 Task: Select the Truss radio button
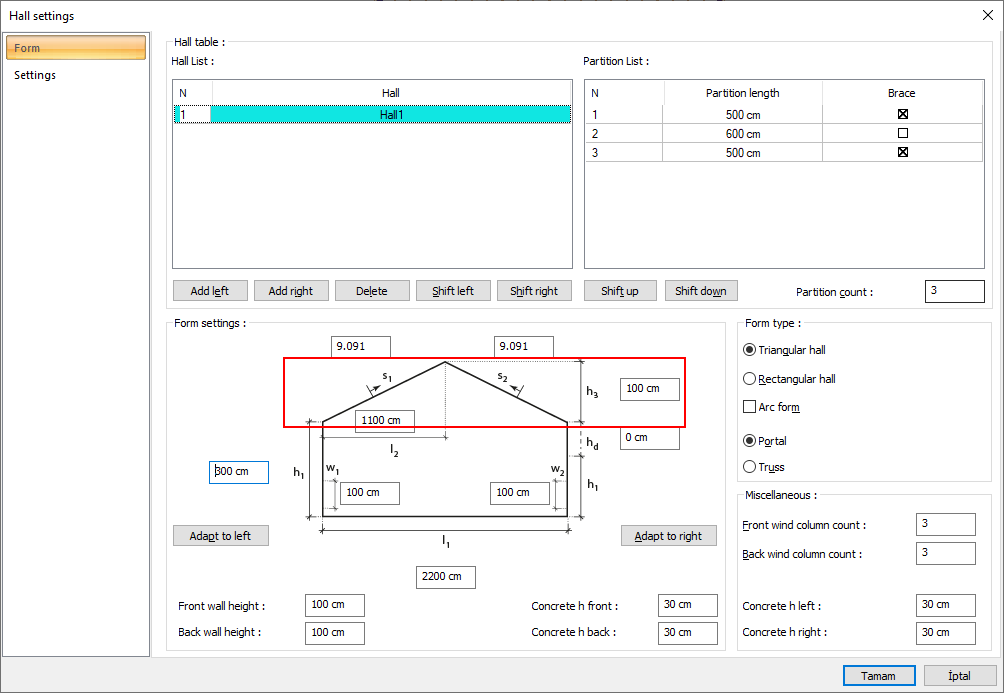pyautogui.click(x=750, y=467)
